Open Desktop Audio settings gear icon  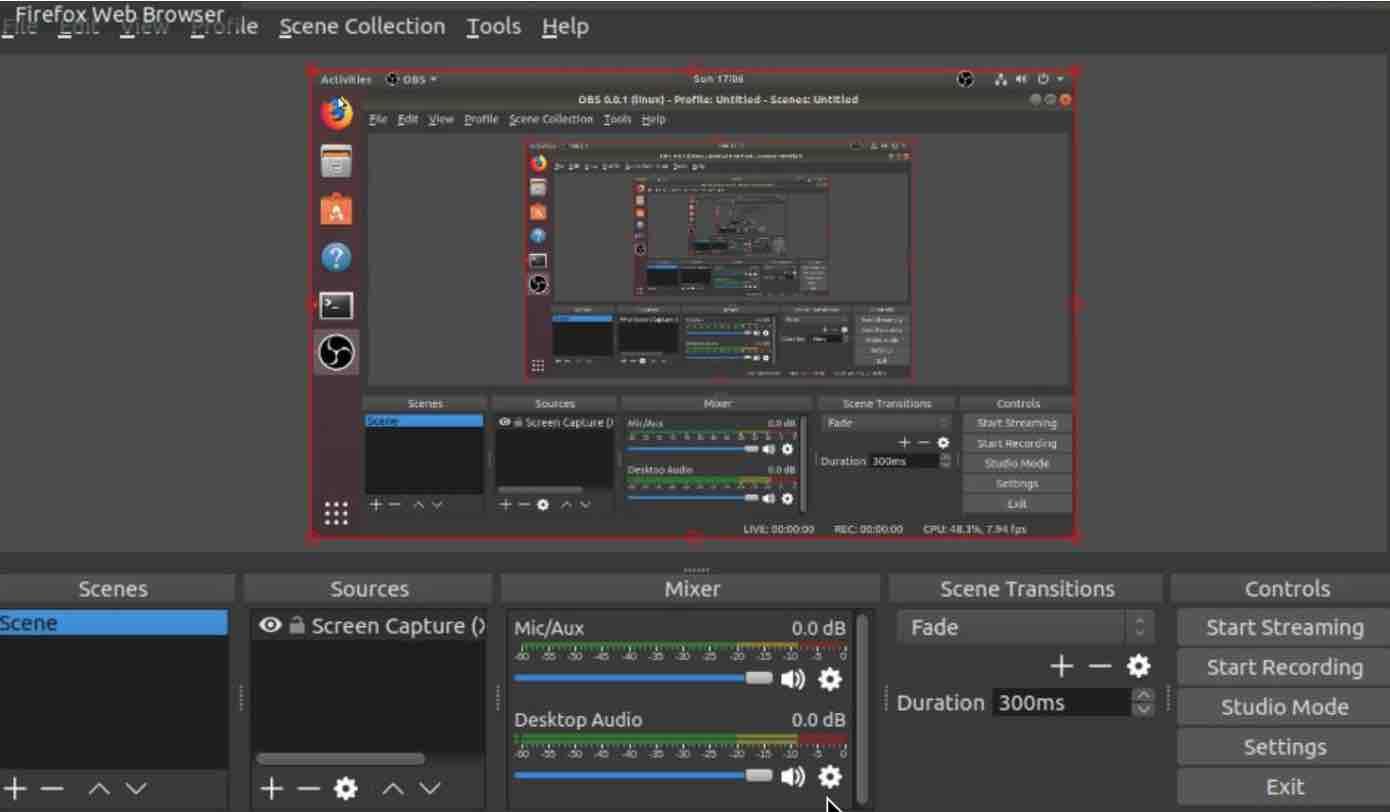pyautogui.click(x=831, y=777)
